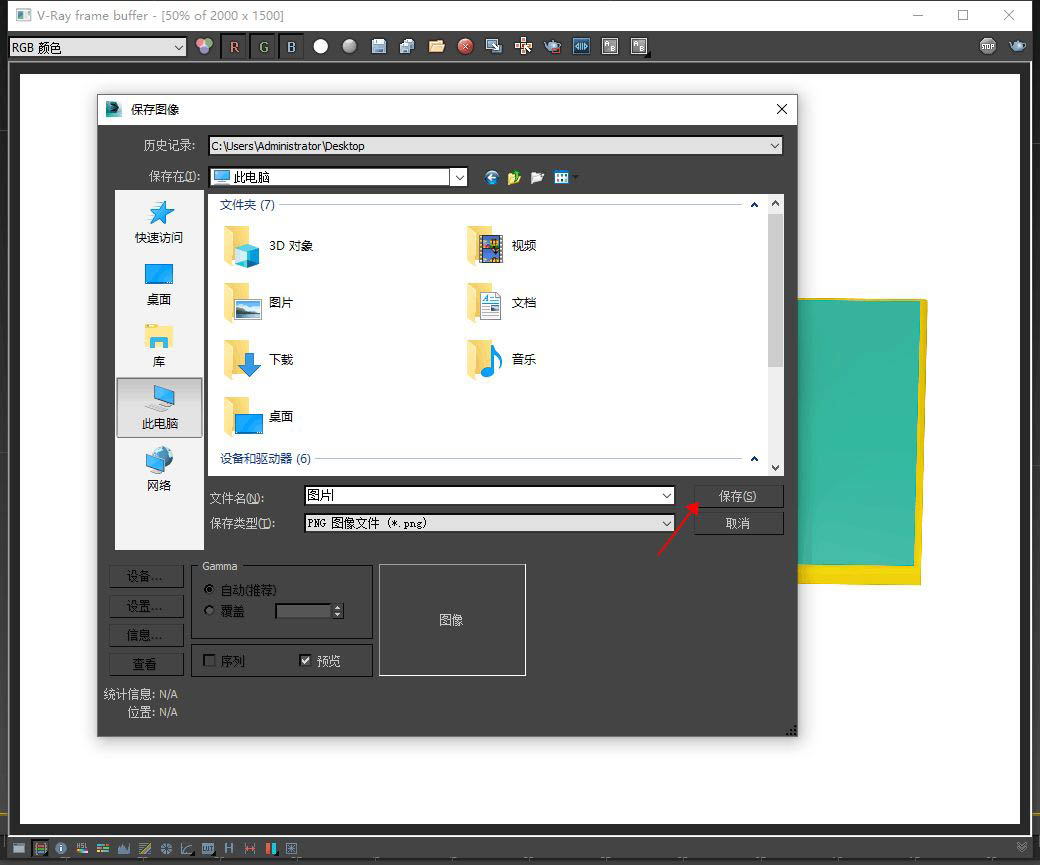The width and height of the screenshot is (1040, 865).
Task: Click the save image floppy disk icon
Action: coord(379,46)
